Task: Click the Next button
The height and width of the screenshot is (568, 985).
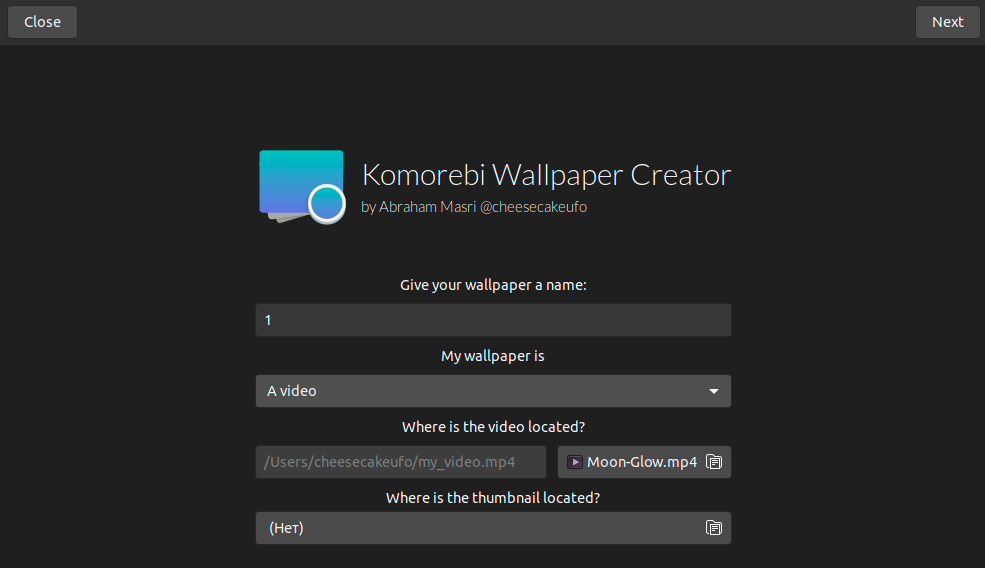Action: (x=947, y=22)
